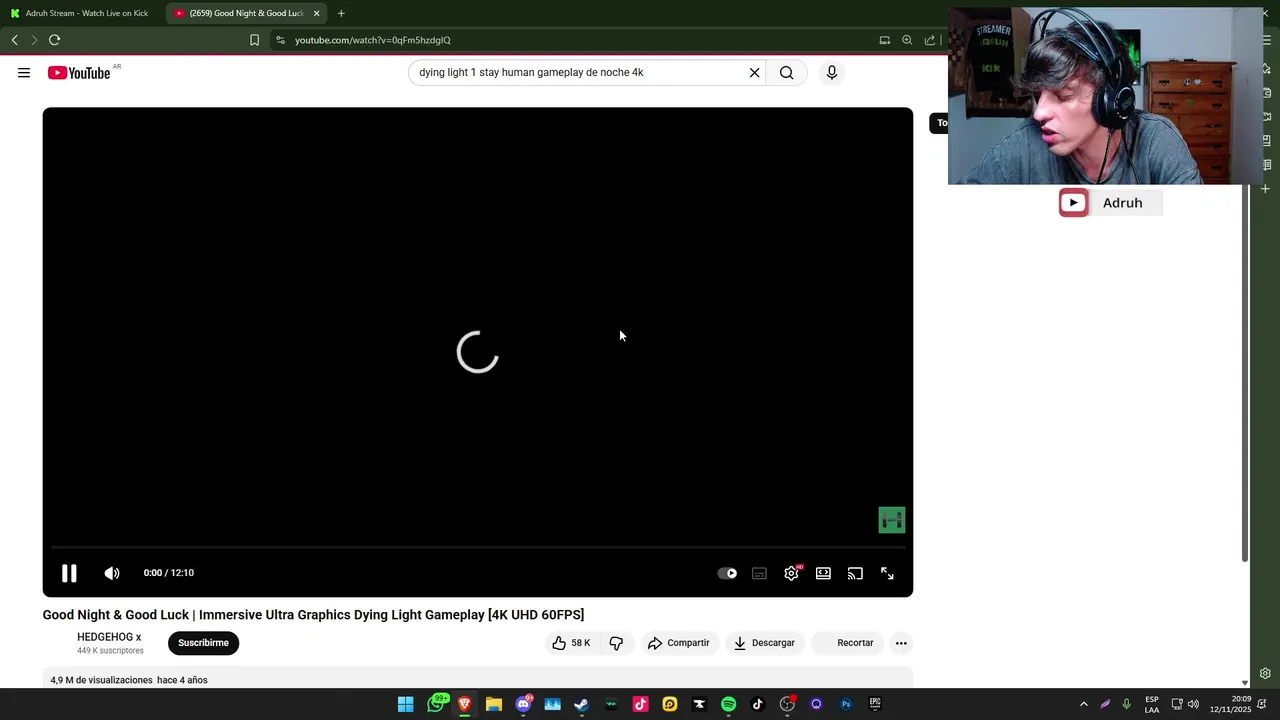Go to YouTube home via logo

[x=79, y=73]
